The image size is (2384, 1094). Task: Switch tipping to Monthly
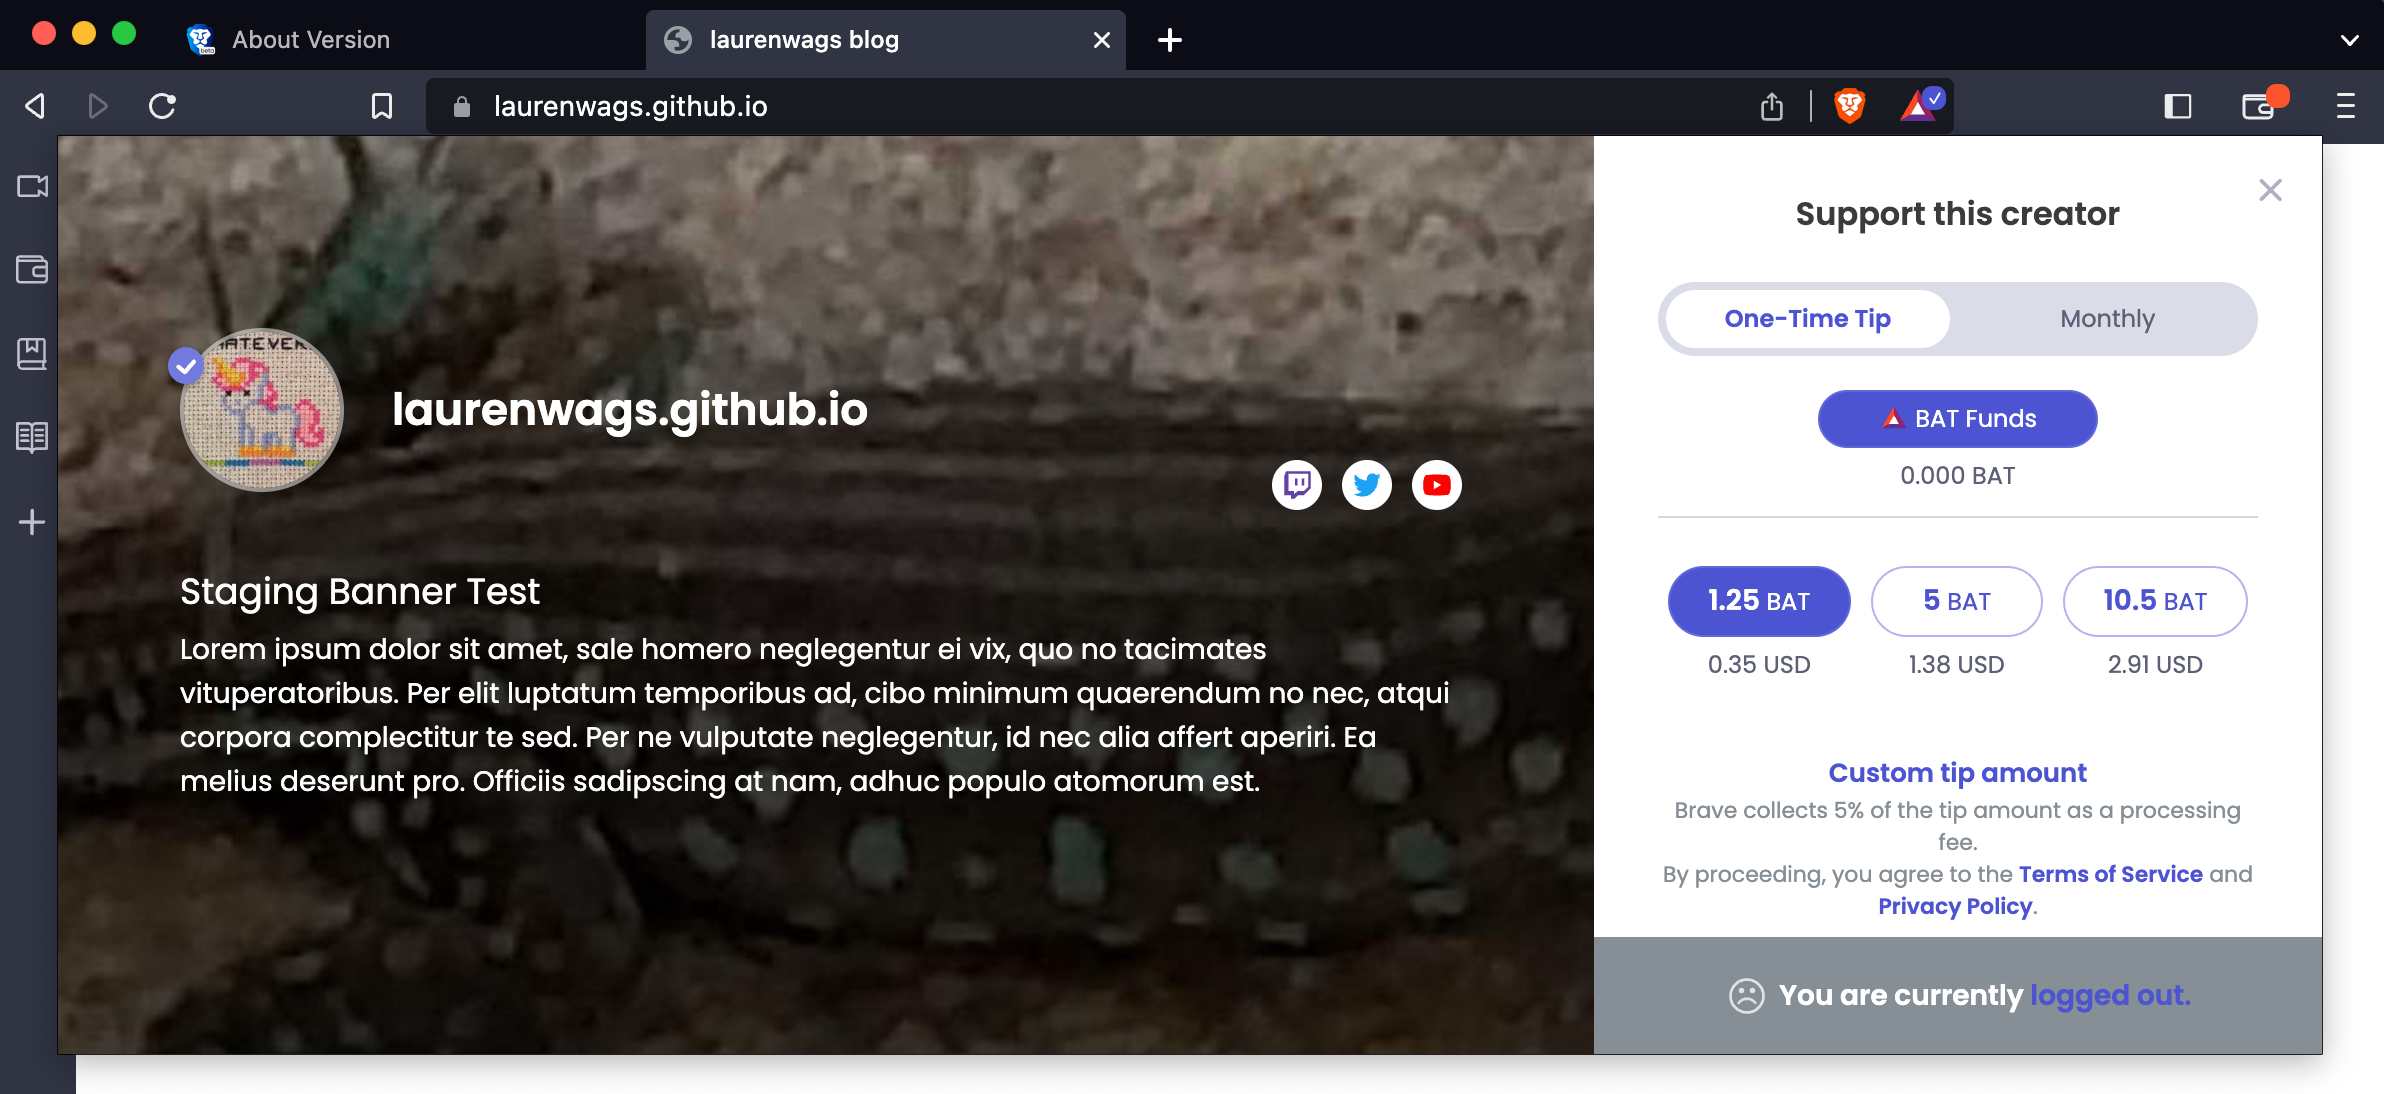pos(2107,318)
